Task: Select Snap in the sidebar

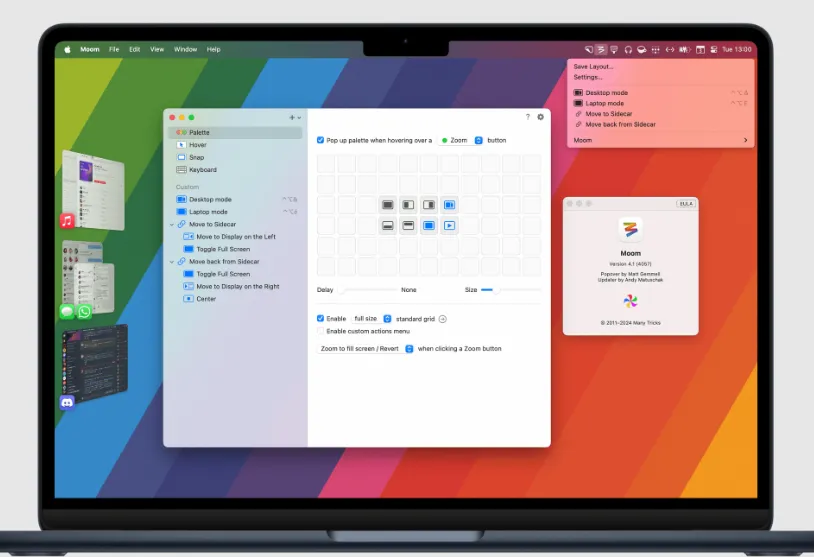Action: tap(236, 157)
